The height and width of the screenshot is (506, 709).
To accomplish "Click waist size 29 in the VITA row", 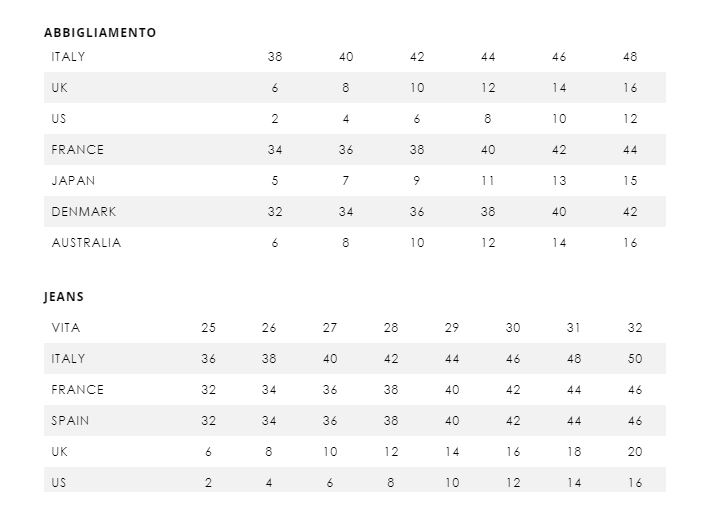I will [x=452, y=328].
